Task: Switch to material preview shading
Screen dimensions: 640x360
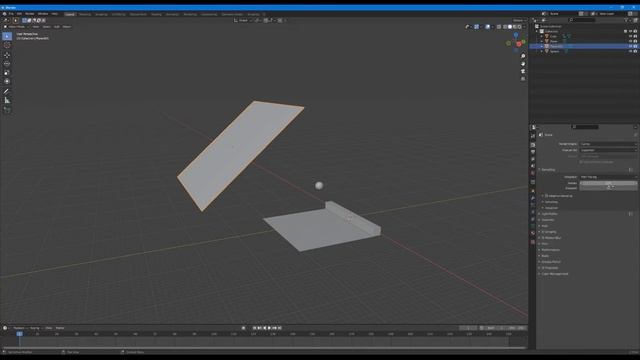Action: click(515, 27)
